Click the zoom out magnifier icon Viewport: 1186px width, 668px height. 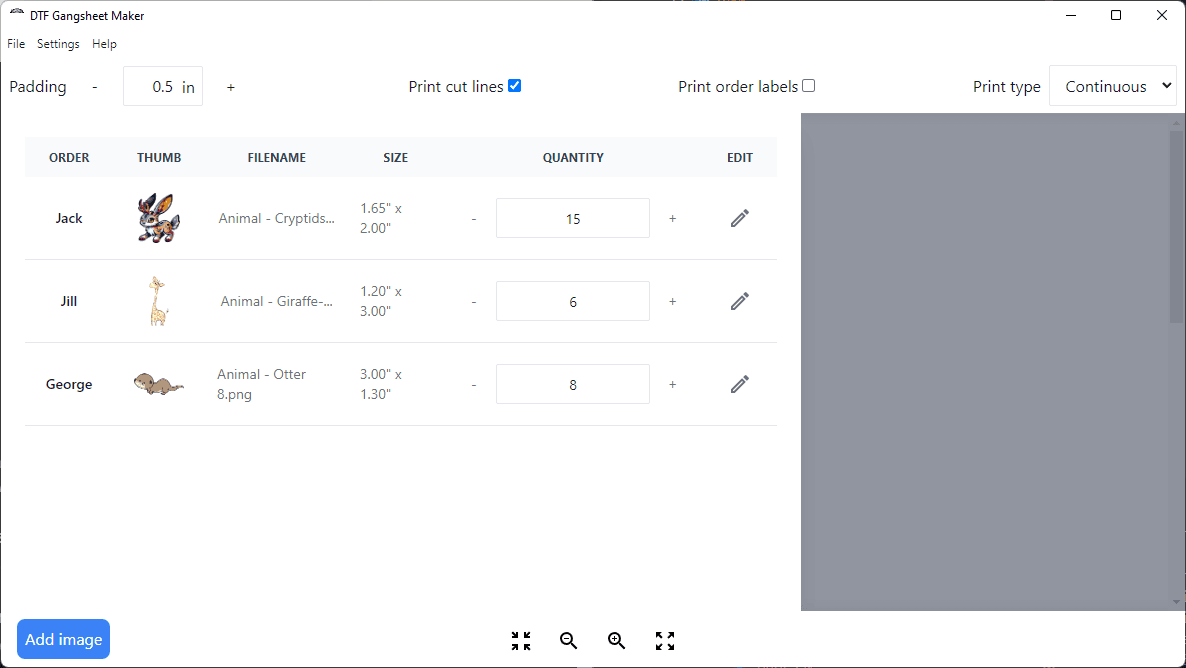click(x=569, y=641)
